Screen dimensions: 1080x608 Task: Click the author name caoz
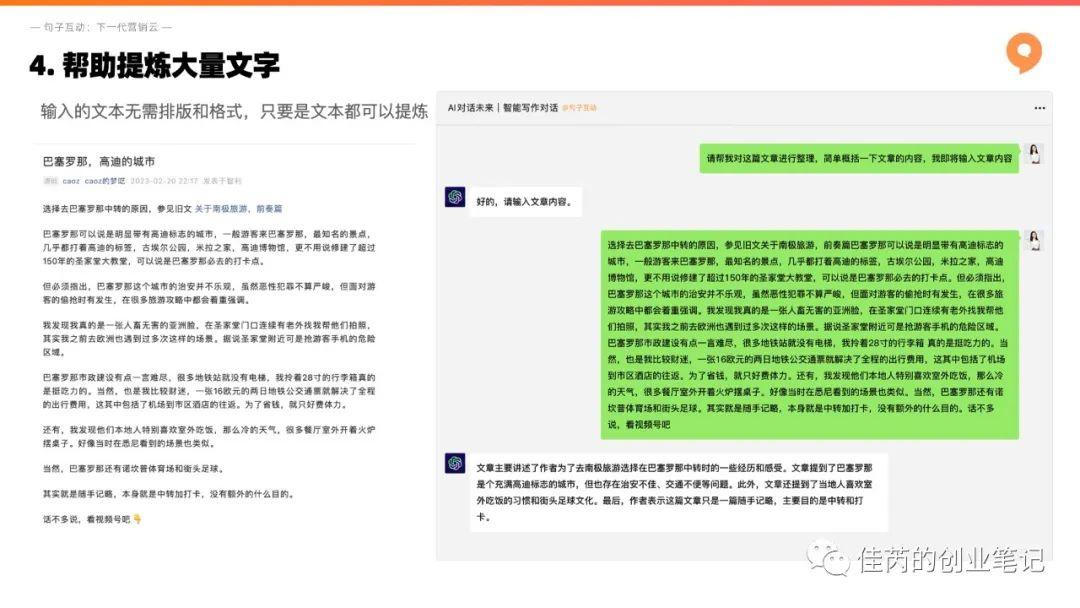(71, 181)
